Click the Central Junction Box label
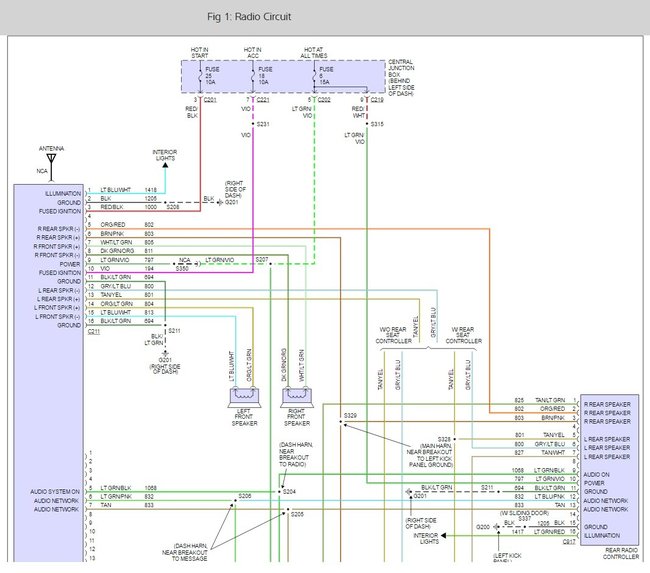 [x=401, y=78]
